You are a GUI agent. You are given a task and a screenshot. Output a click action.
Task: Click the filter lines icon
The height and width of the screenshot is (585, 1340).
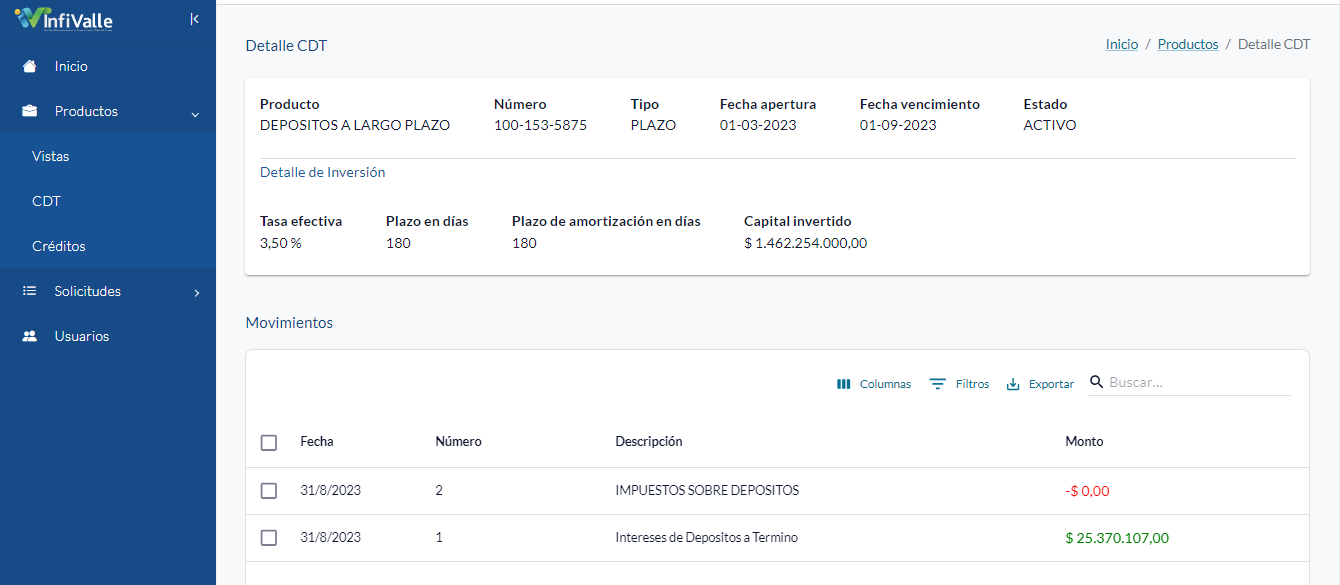[x=938, y=384]
